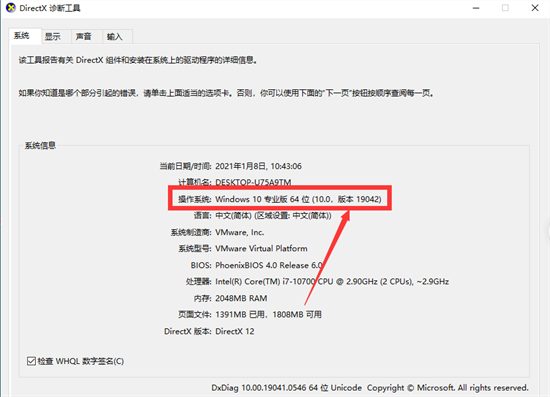Viewport: 550px width, 397px height.
Task: Click the disabled maximize window button
Action: 505,8
